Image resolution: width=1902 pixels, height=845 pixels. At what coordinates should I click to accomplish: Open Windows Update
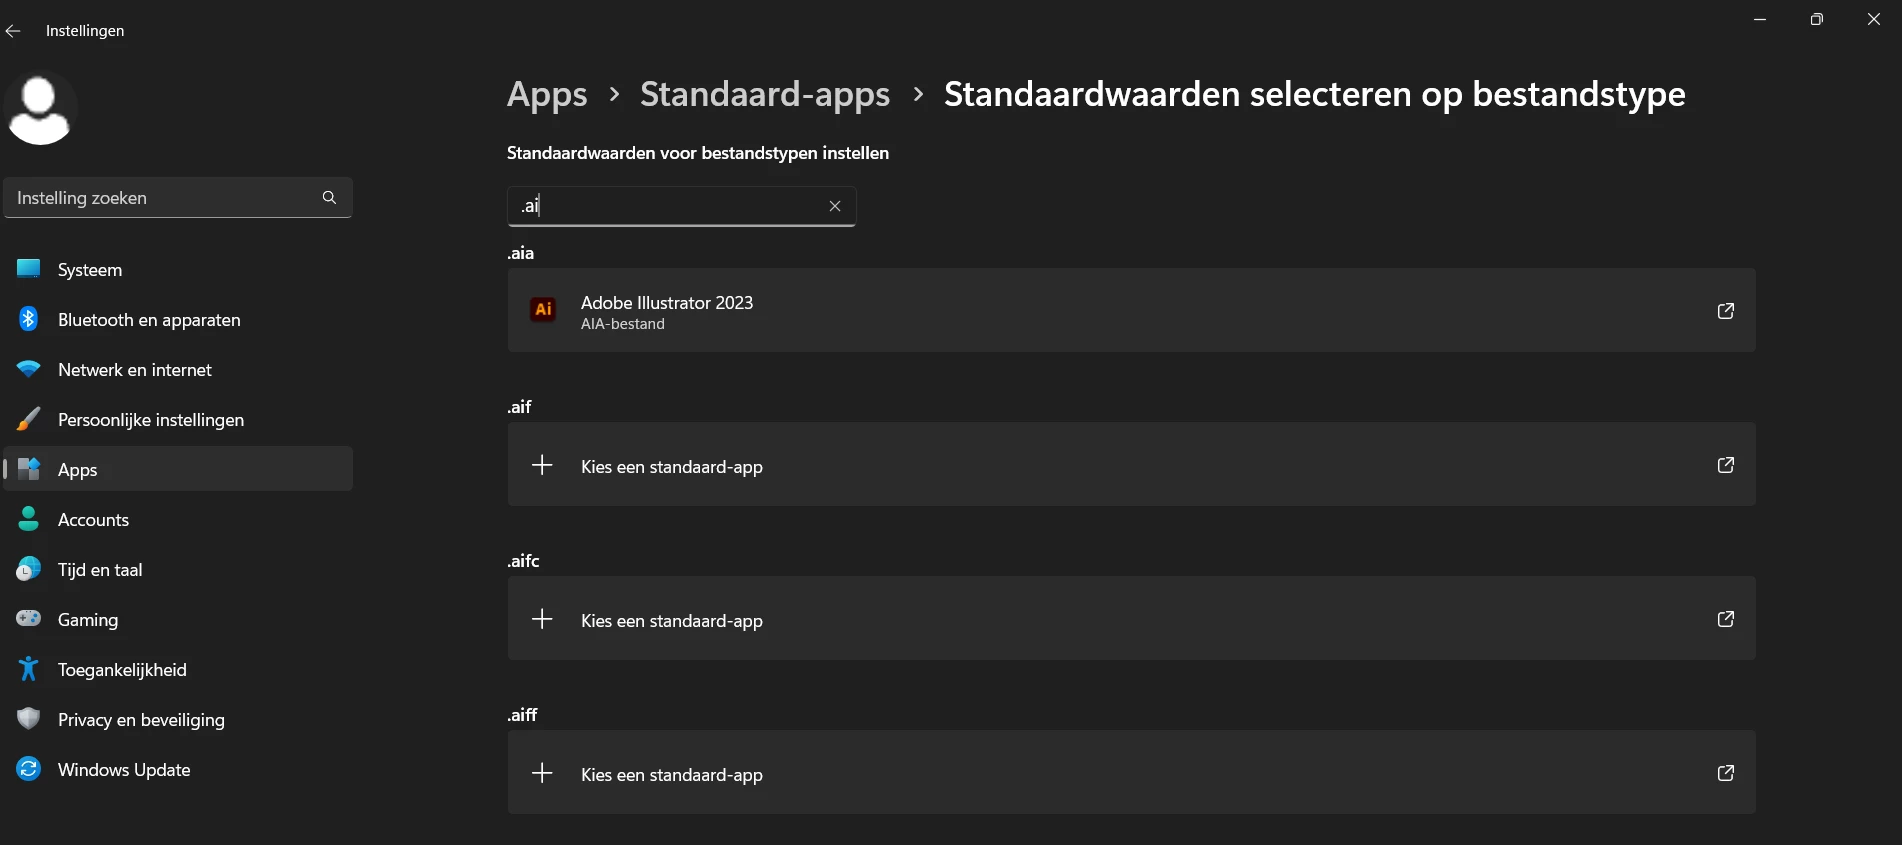click(178, 769)
